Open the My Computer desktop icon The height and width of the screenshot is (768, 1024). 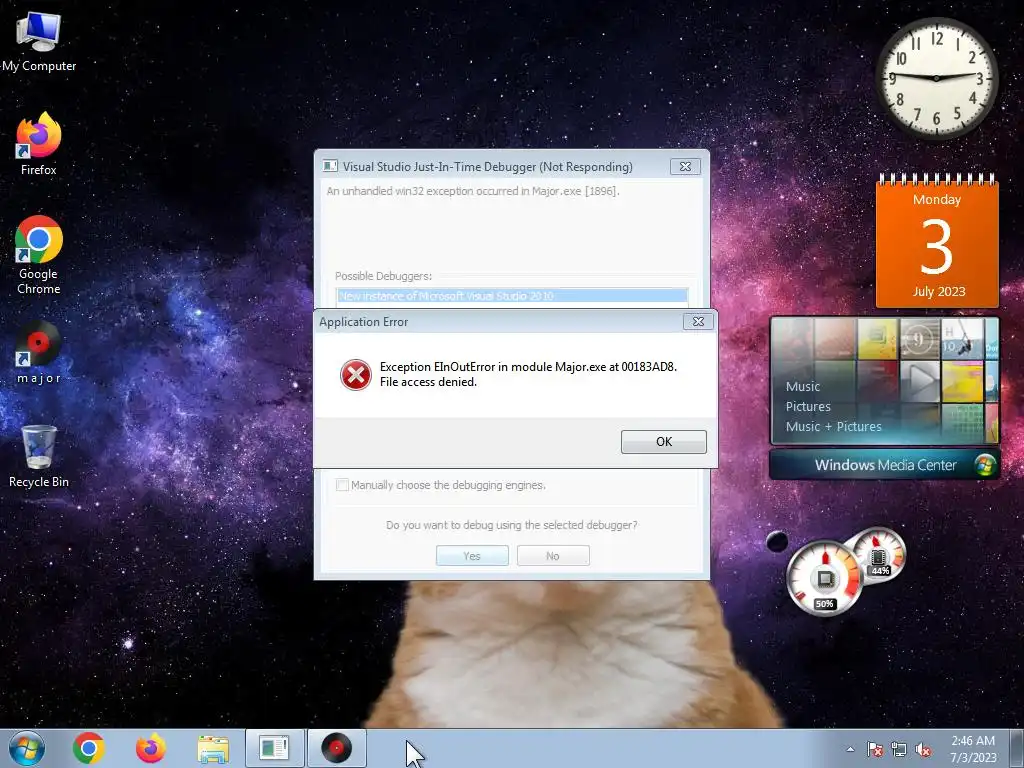(x=39, y=42)
